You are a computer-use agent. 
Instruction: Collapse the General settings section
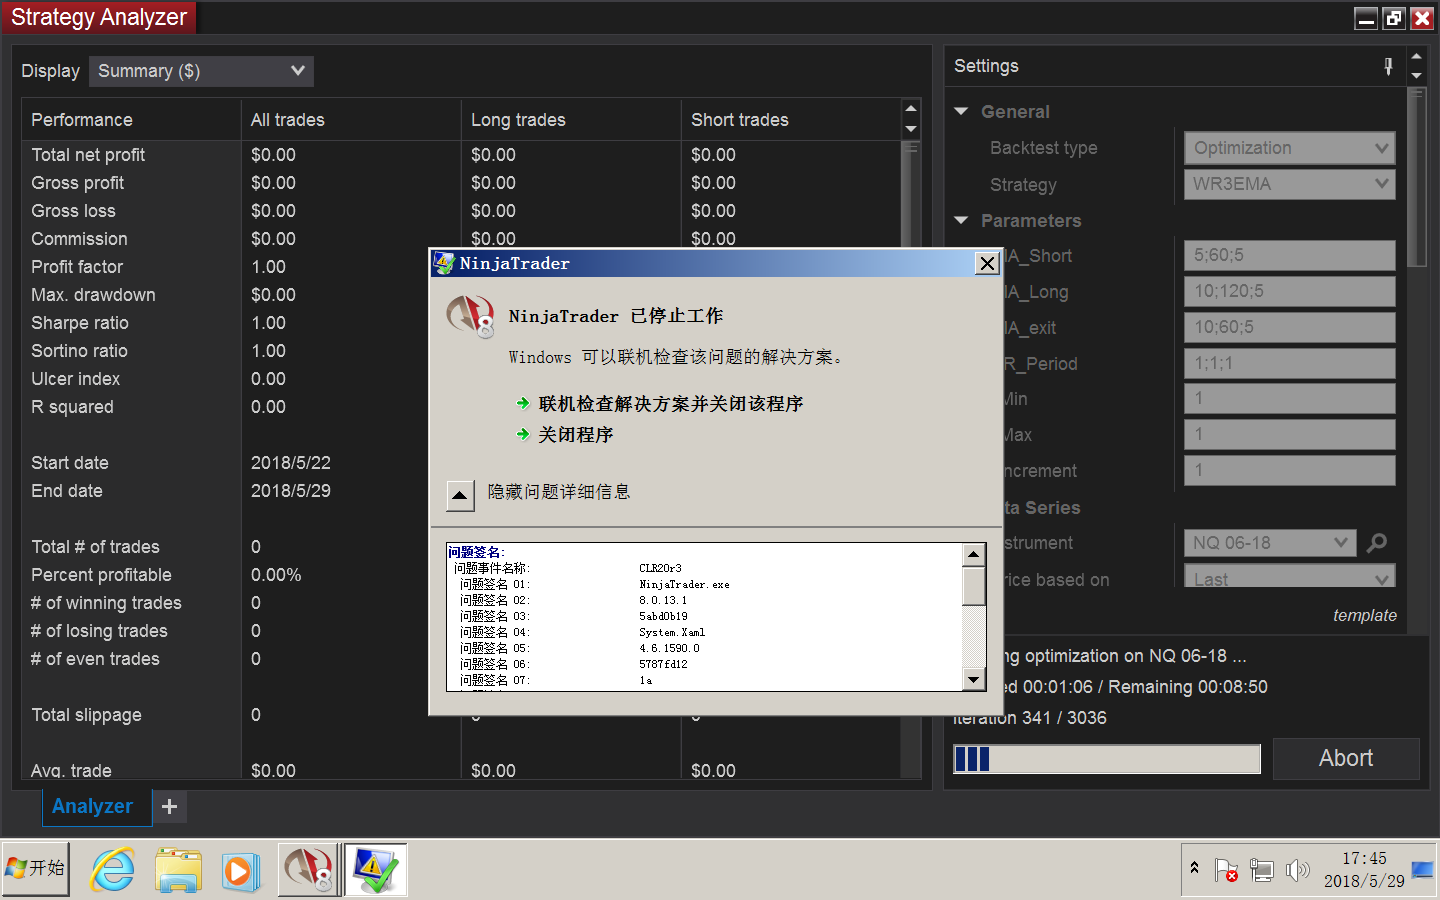tap(961, 112)
